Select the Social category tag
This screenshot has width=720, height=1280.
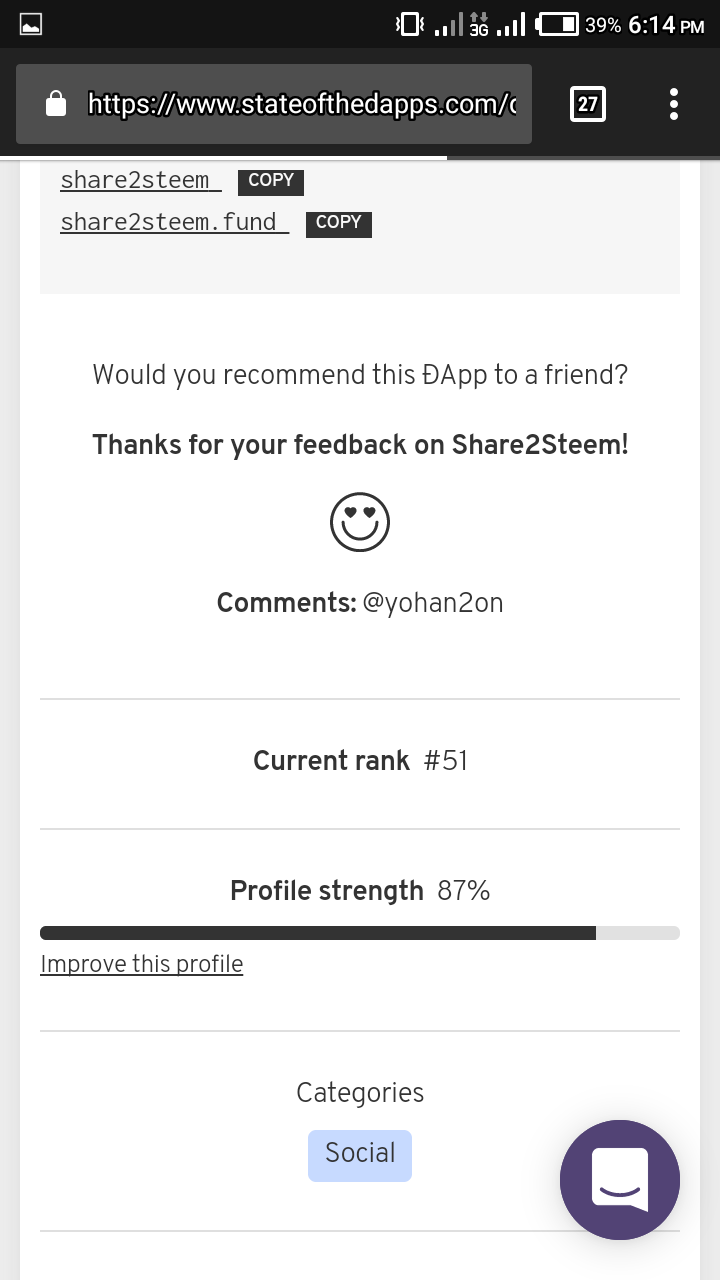[360, 1155]
